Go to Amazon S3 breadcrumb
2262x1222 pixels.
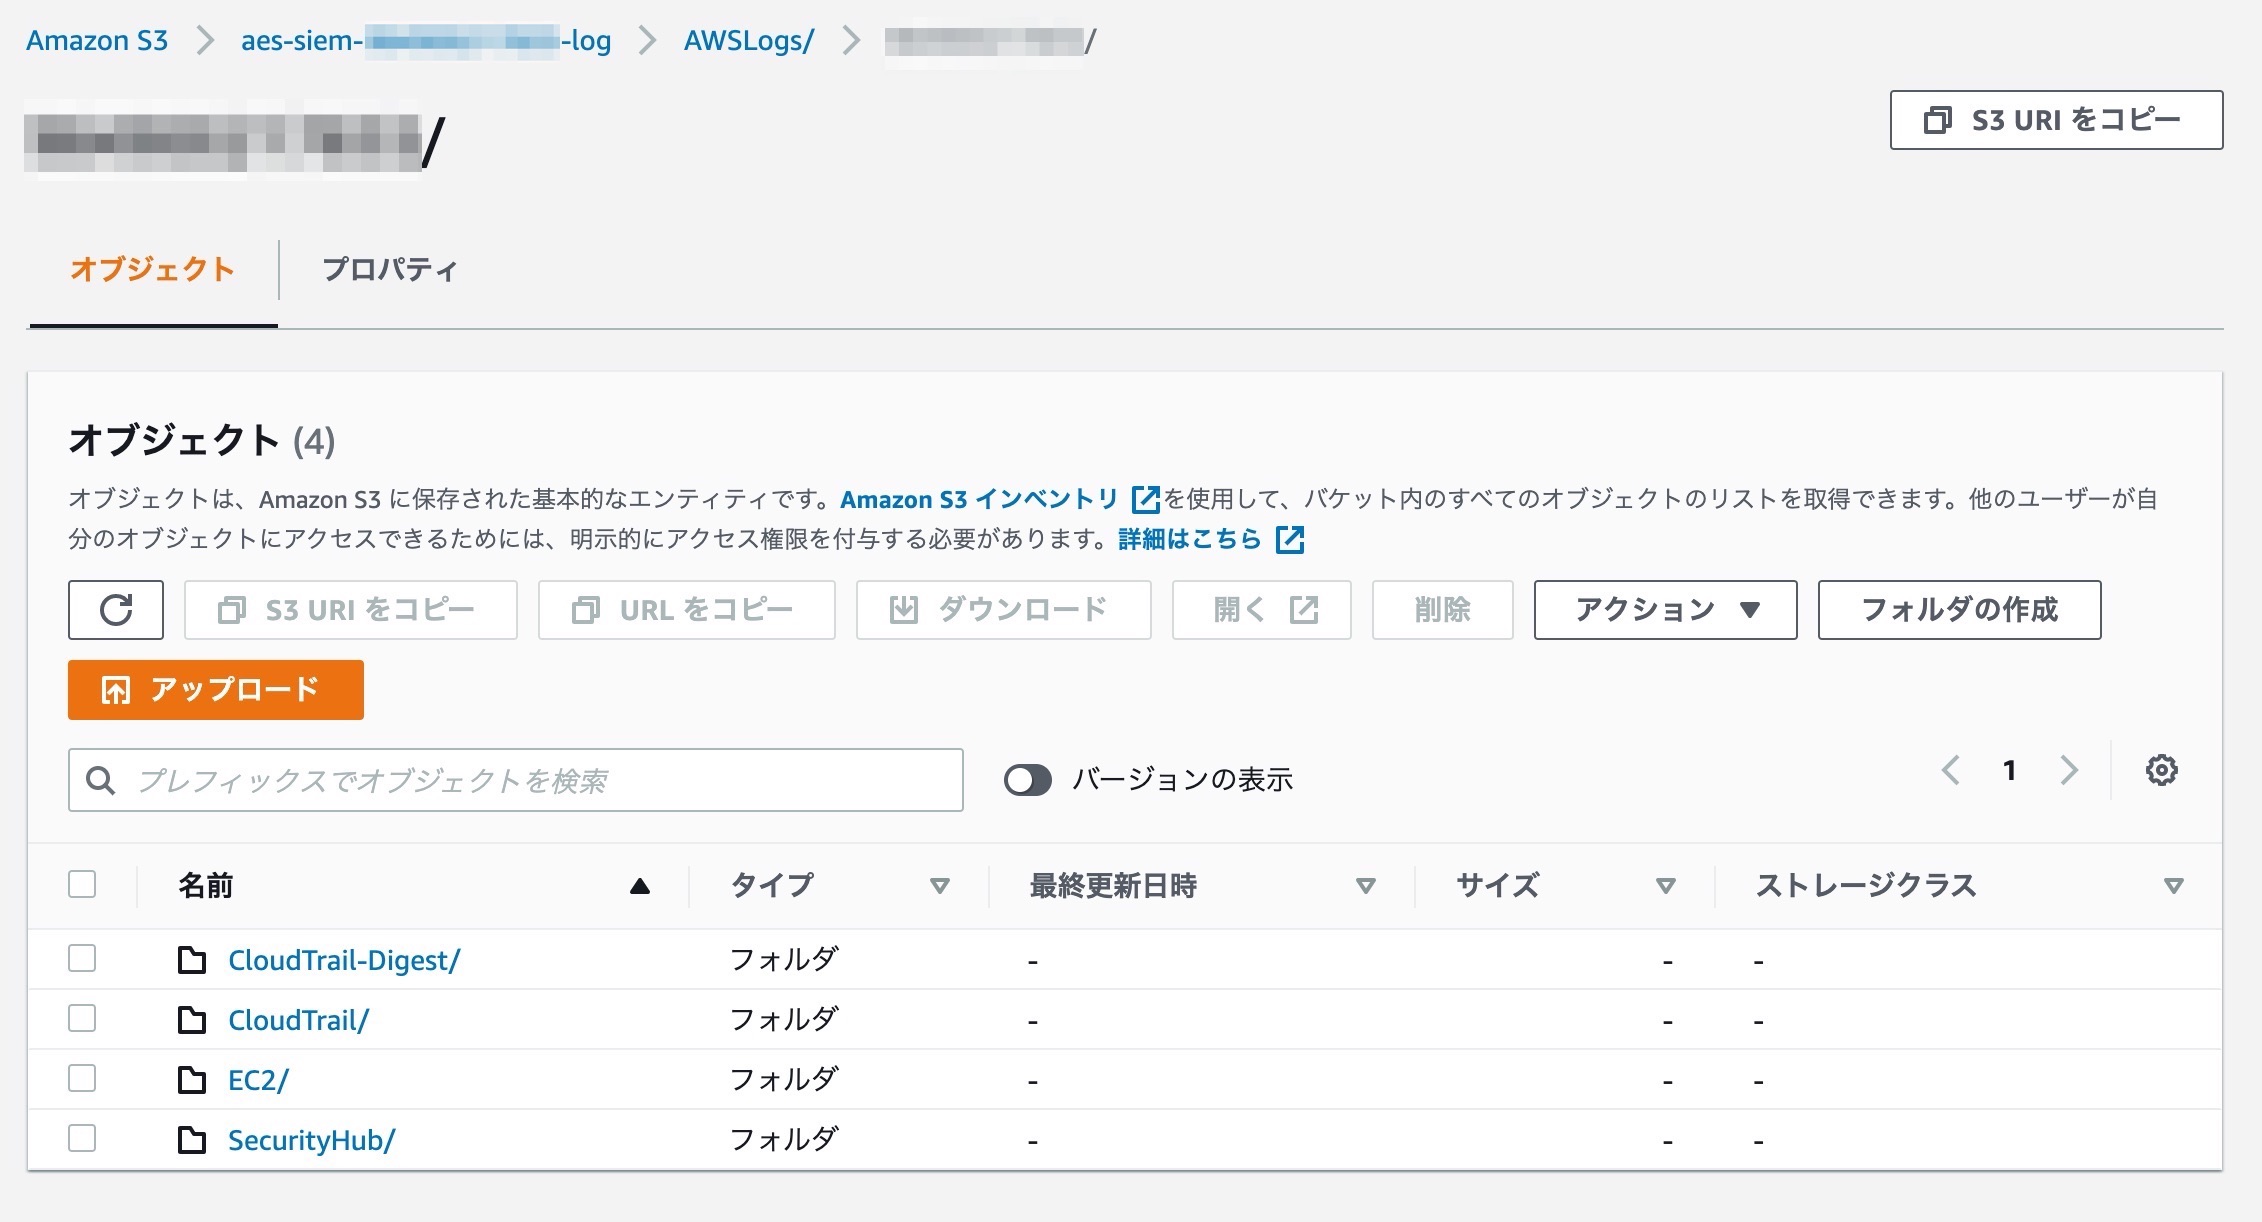pos(97,40)
